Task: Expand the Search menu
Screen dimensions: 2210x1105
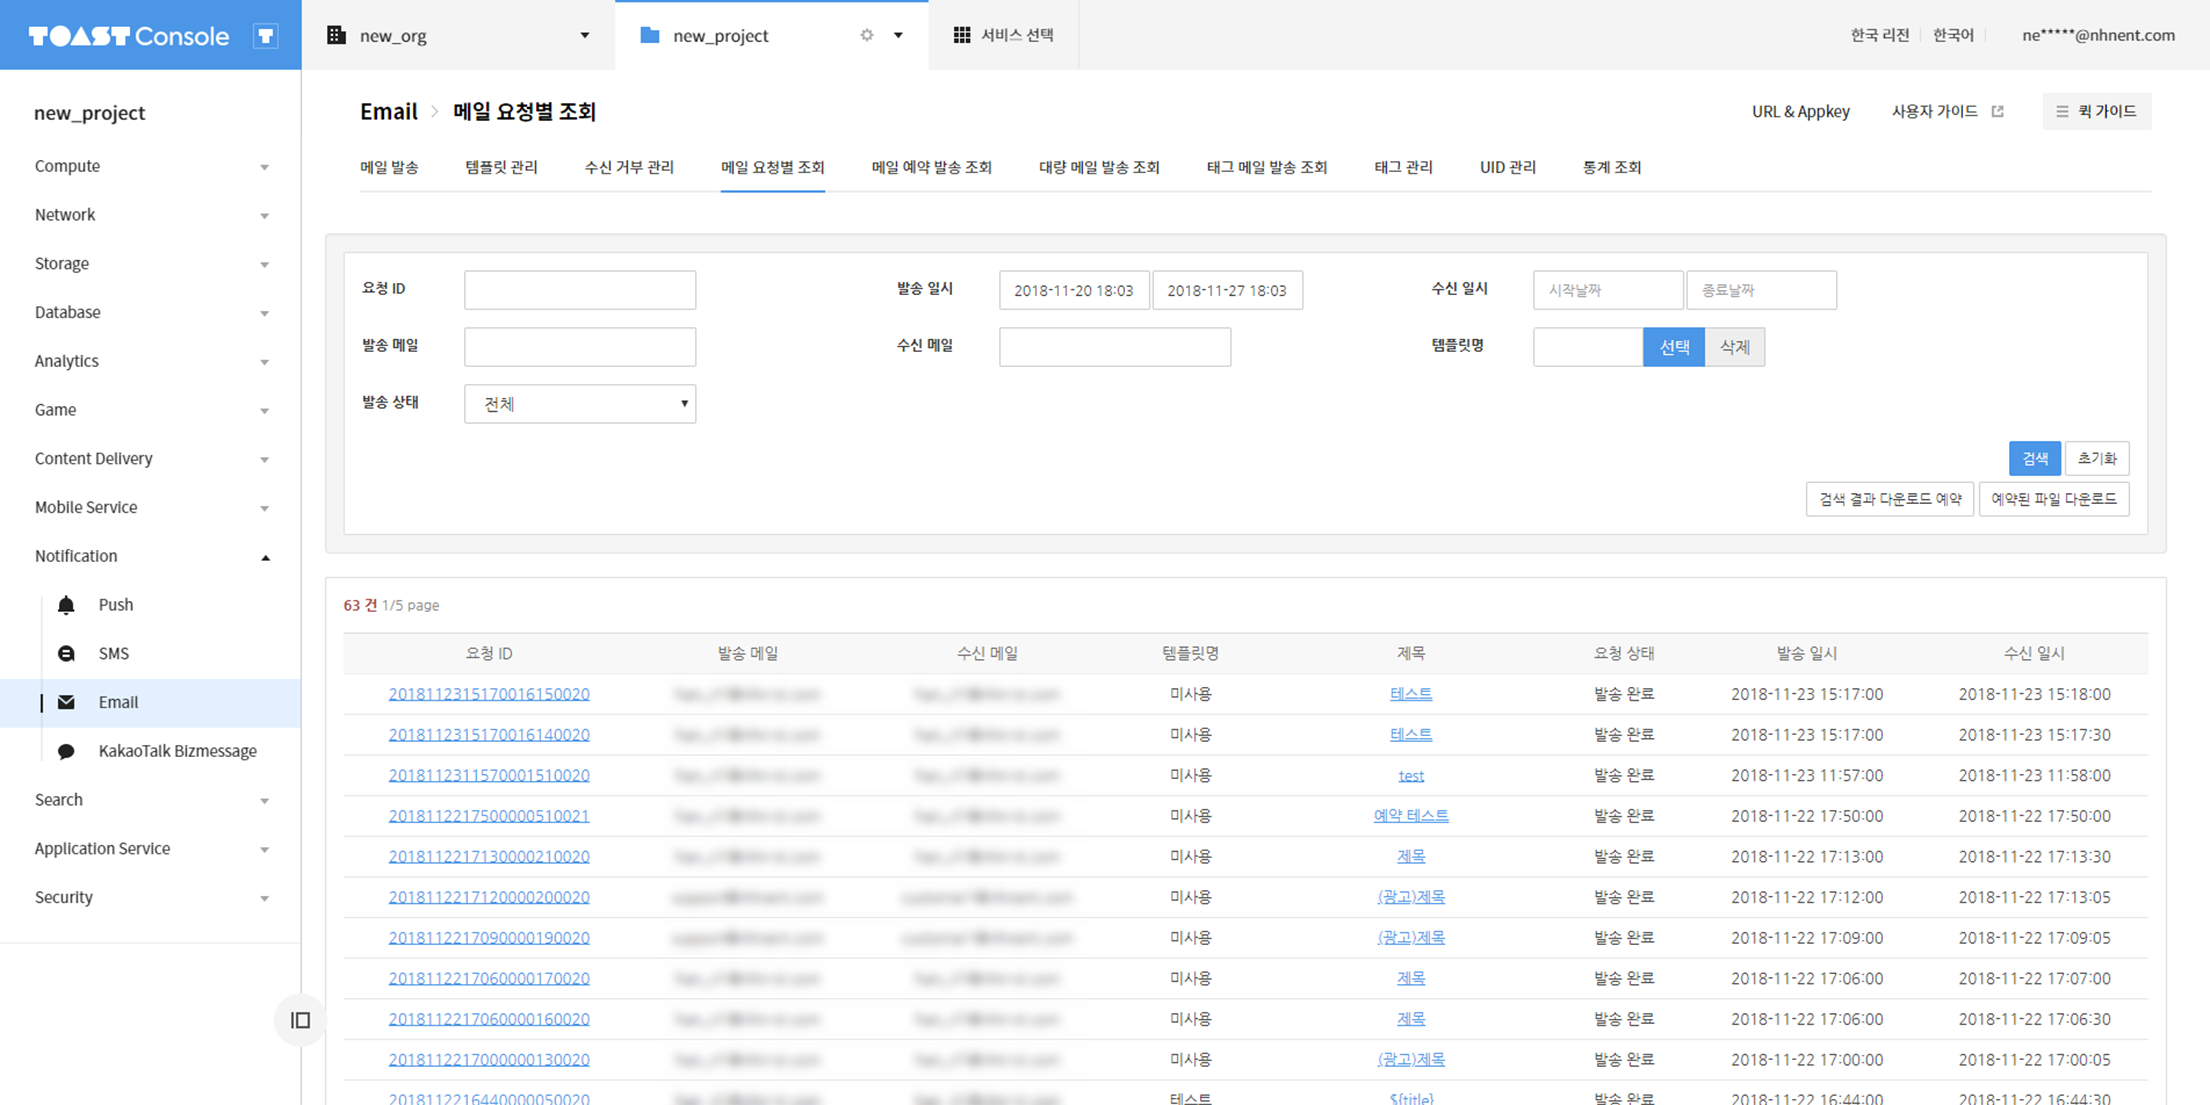Action: [150, 800]
